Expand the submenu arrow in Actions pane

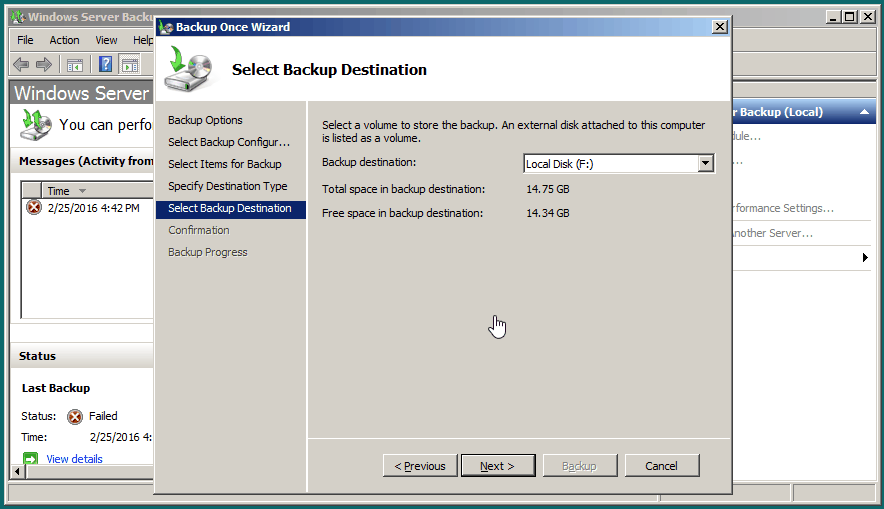pyautogui.click(x=865, y=258)
